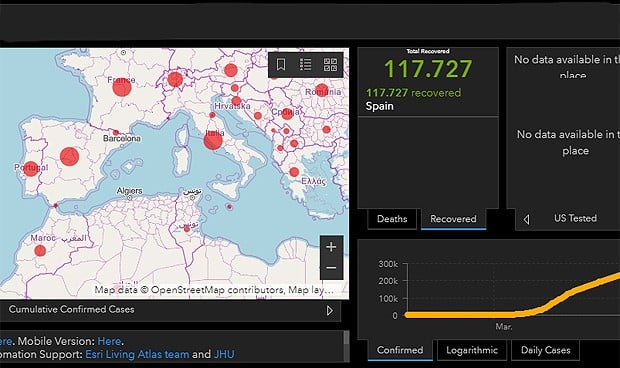Select the case marker over Spain

pos(70,157)
